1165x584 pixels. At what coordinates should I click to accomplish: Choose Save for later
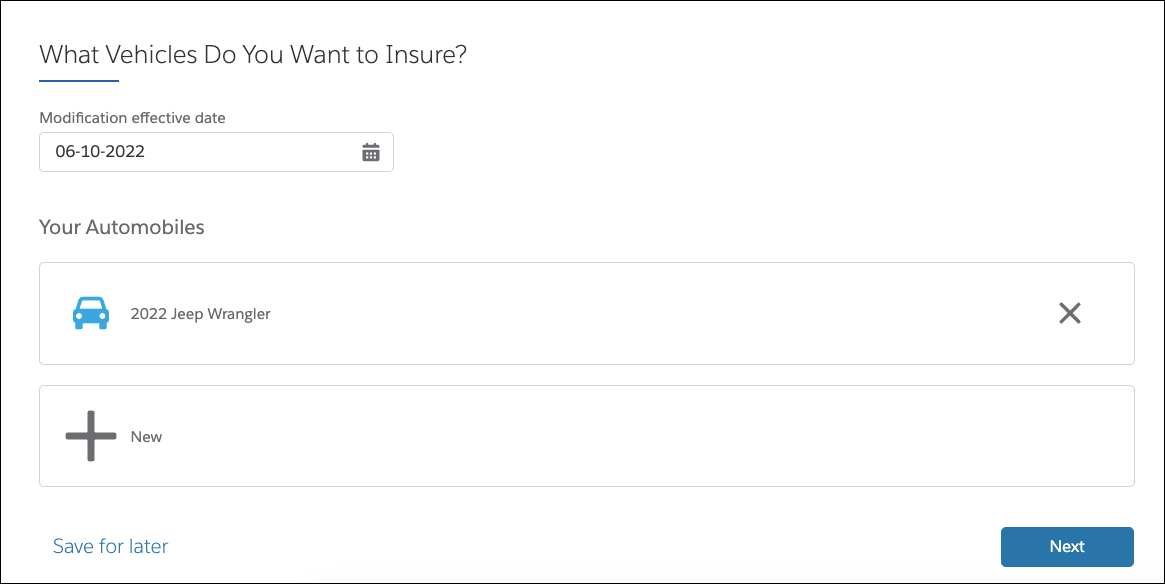pos(110,546)
